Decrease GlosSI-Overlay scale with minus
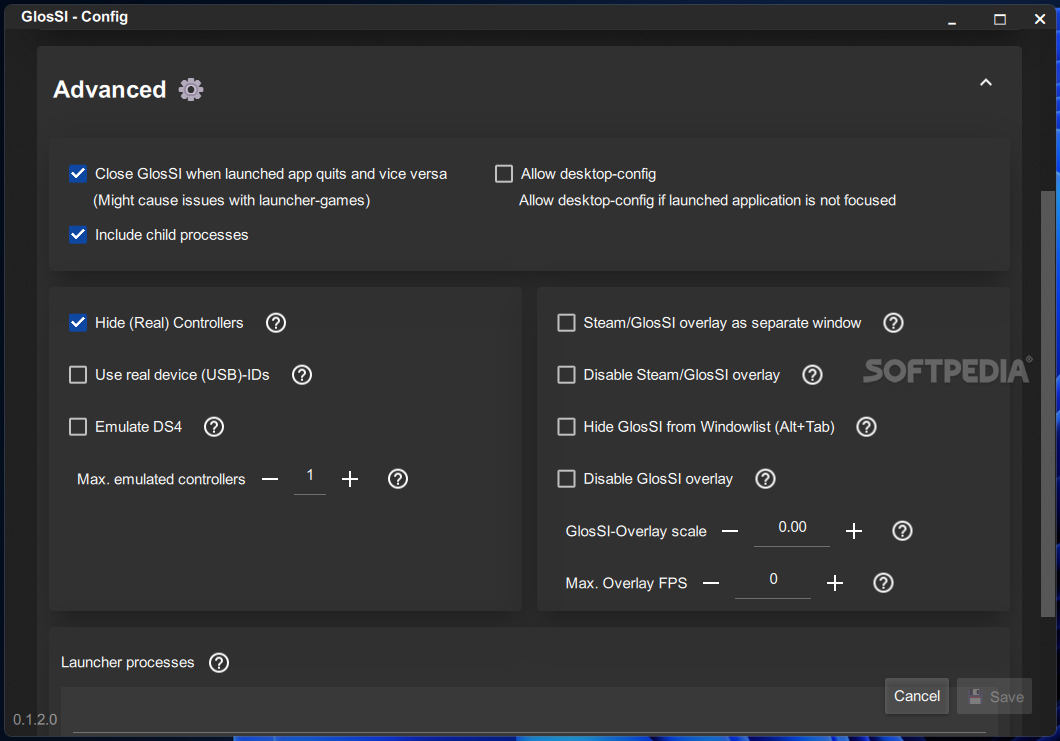The width and height of the screenshot is (1060, 741). pyautogui.click(x=729, y=531)
